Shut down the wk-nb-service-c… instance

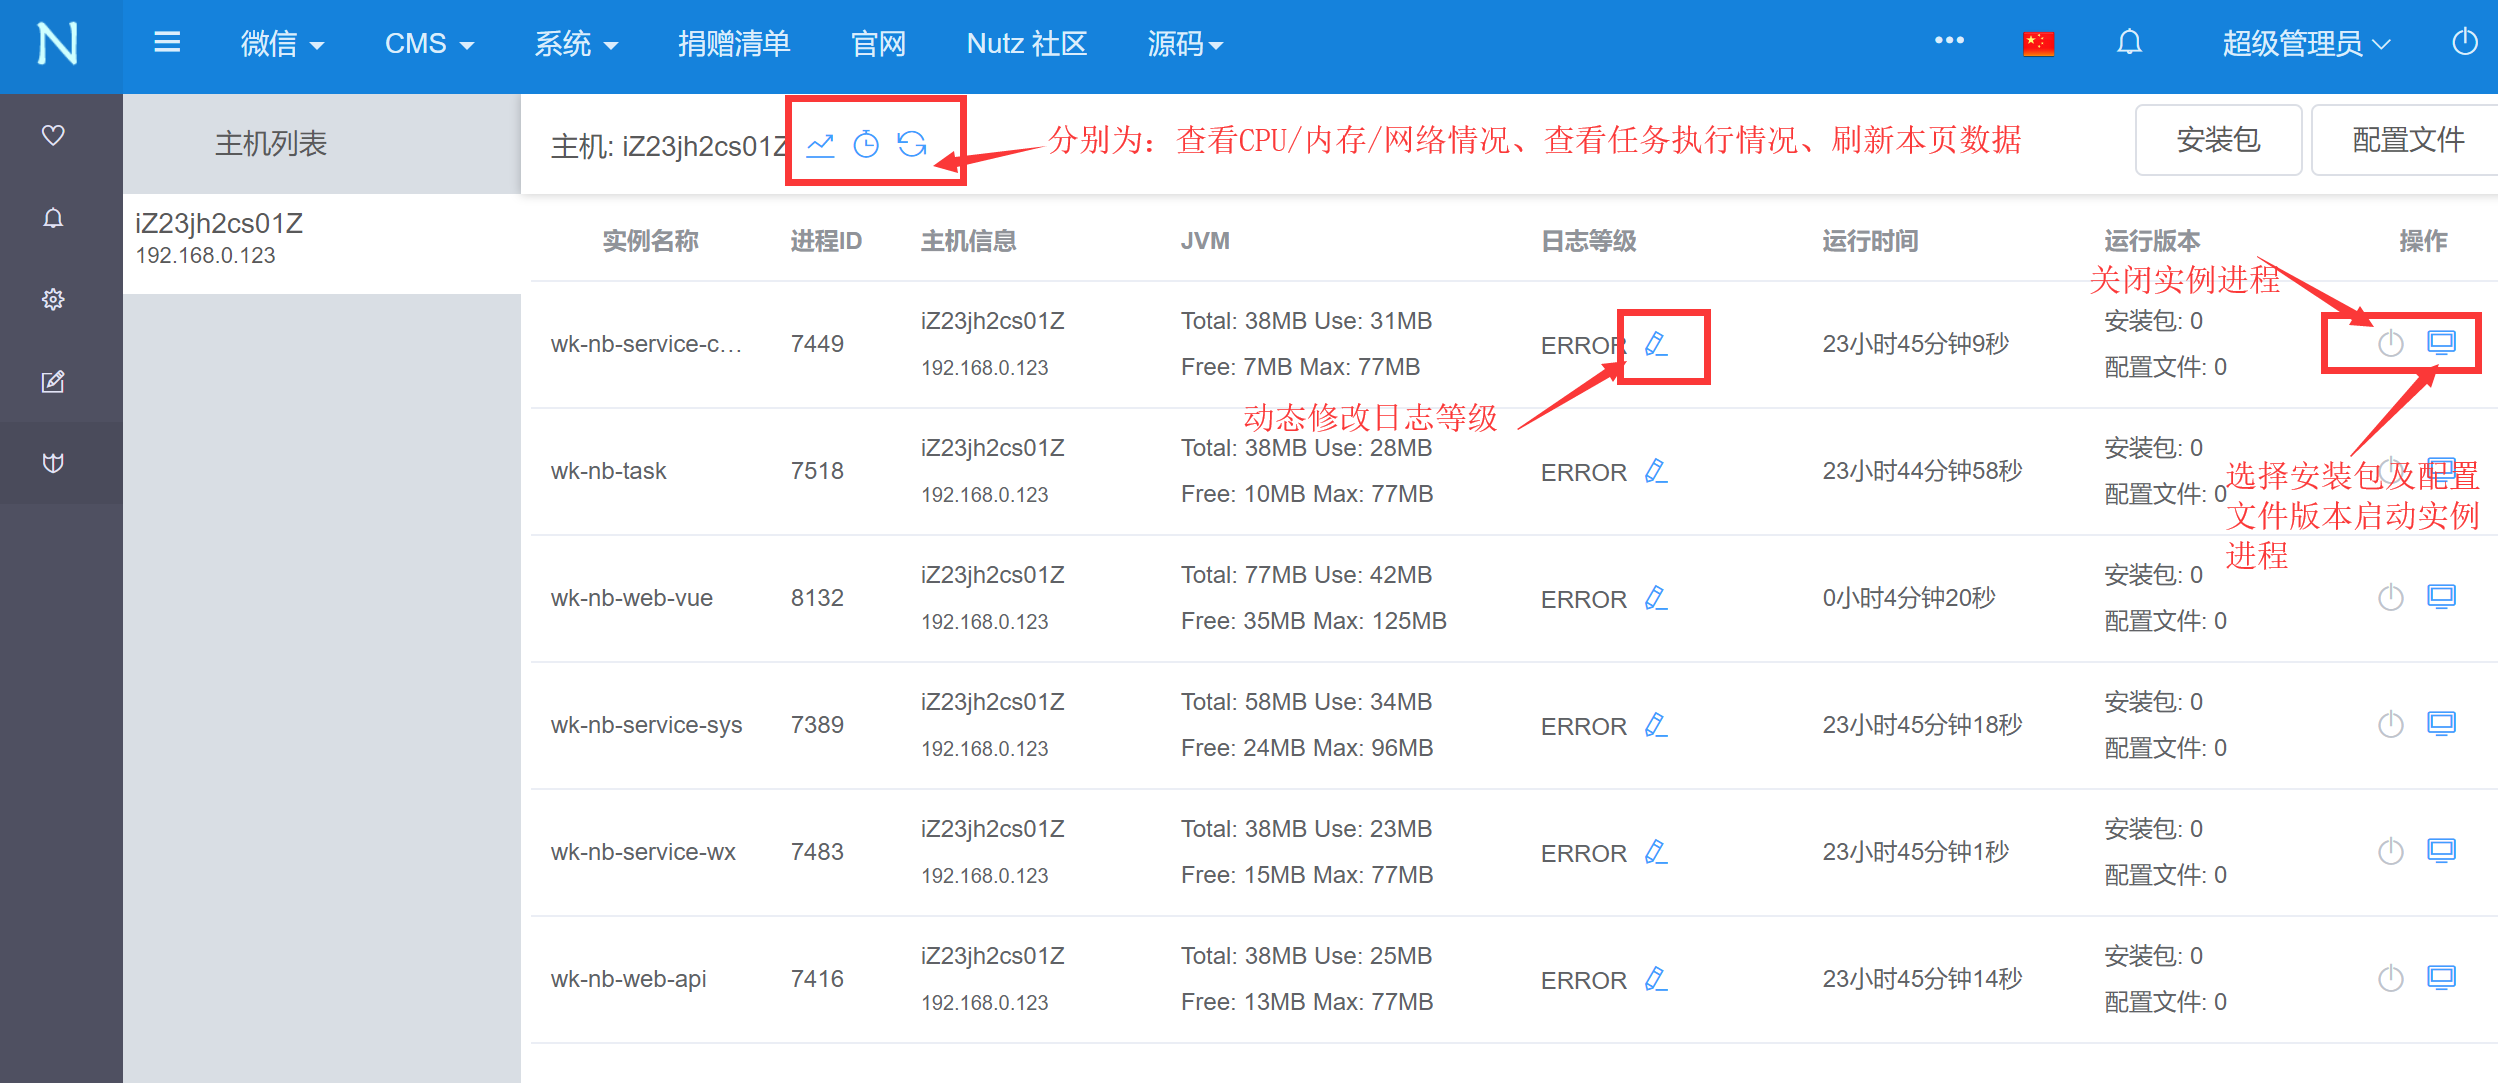click(2391, 343)
